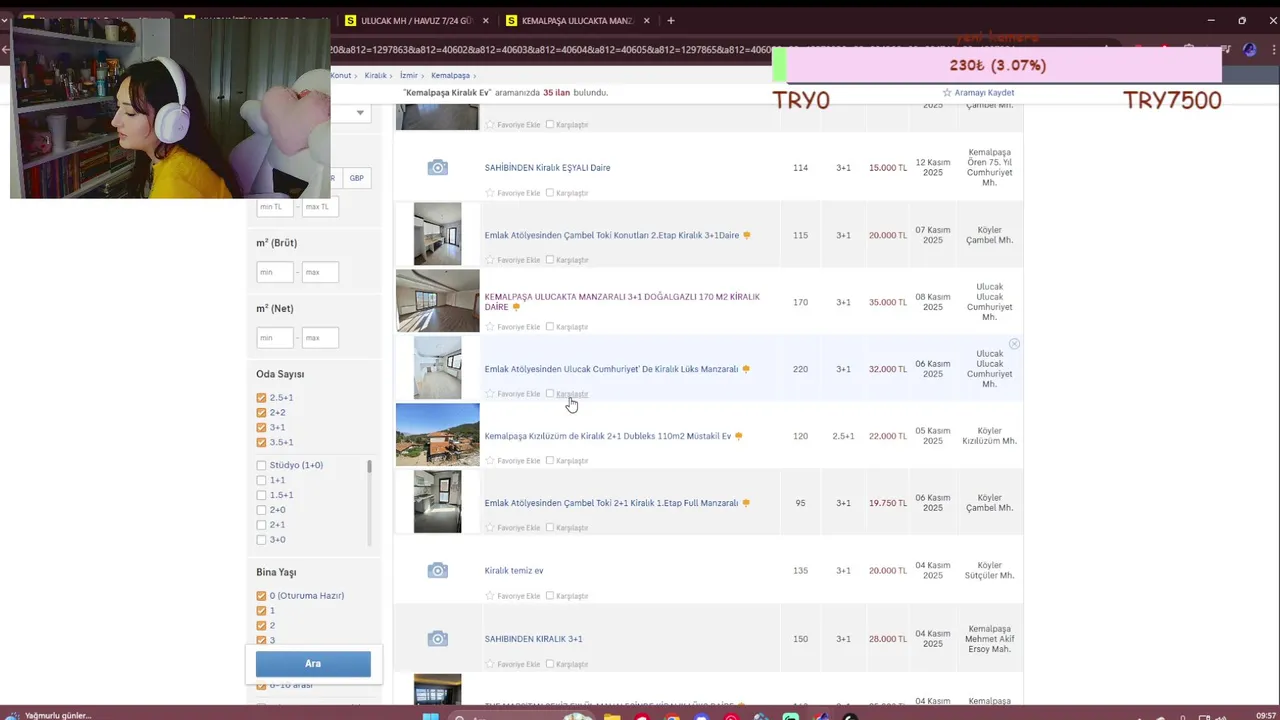Click the favorite star for SAHİBİNDEN Kiralık EŞYALI Daire
This screenshot has height=720, width=1280.
pyautogui.click(x=490, y=193)
